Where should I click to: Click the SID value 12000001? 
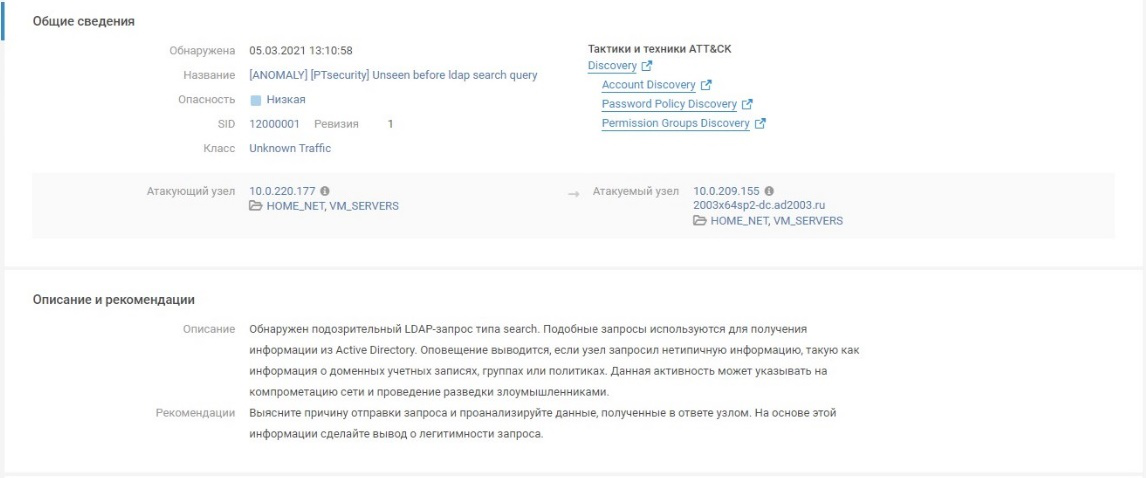pyautogui.click(x=274, y=124)
